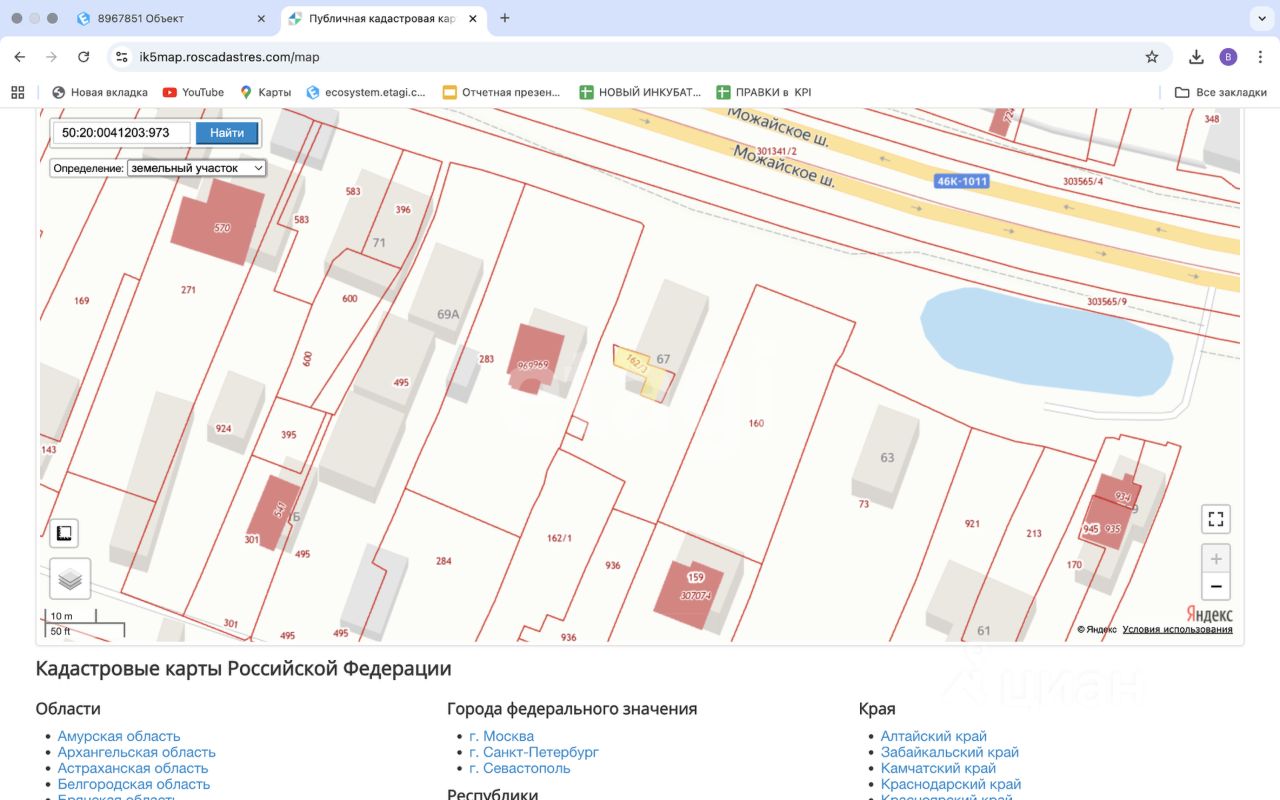Click the map ruler measurement tool
1280x800 pixels.
tap(64, 533)
